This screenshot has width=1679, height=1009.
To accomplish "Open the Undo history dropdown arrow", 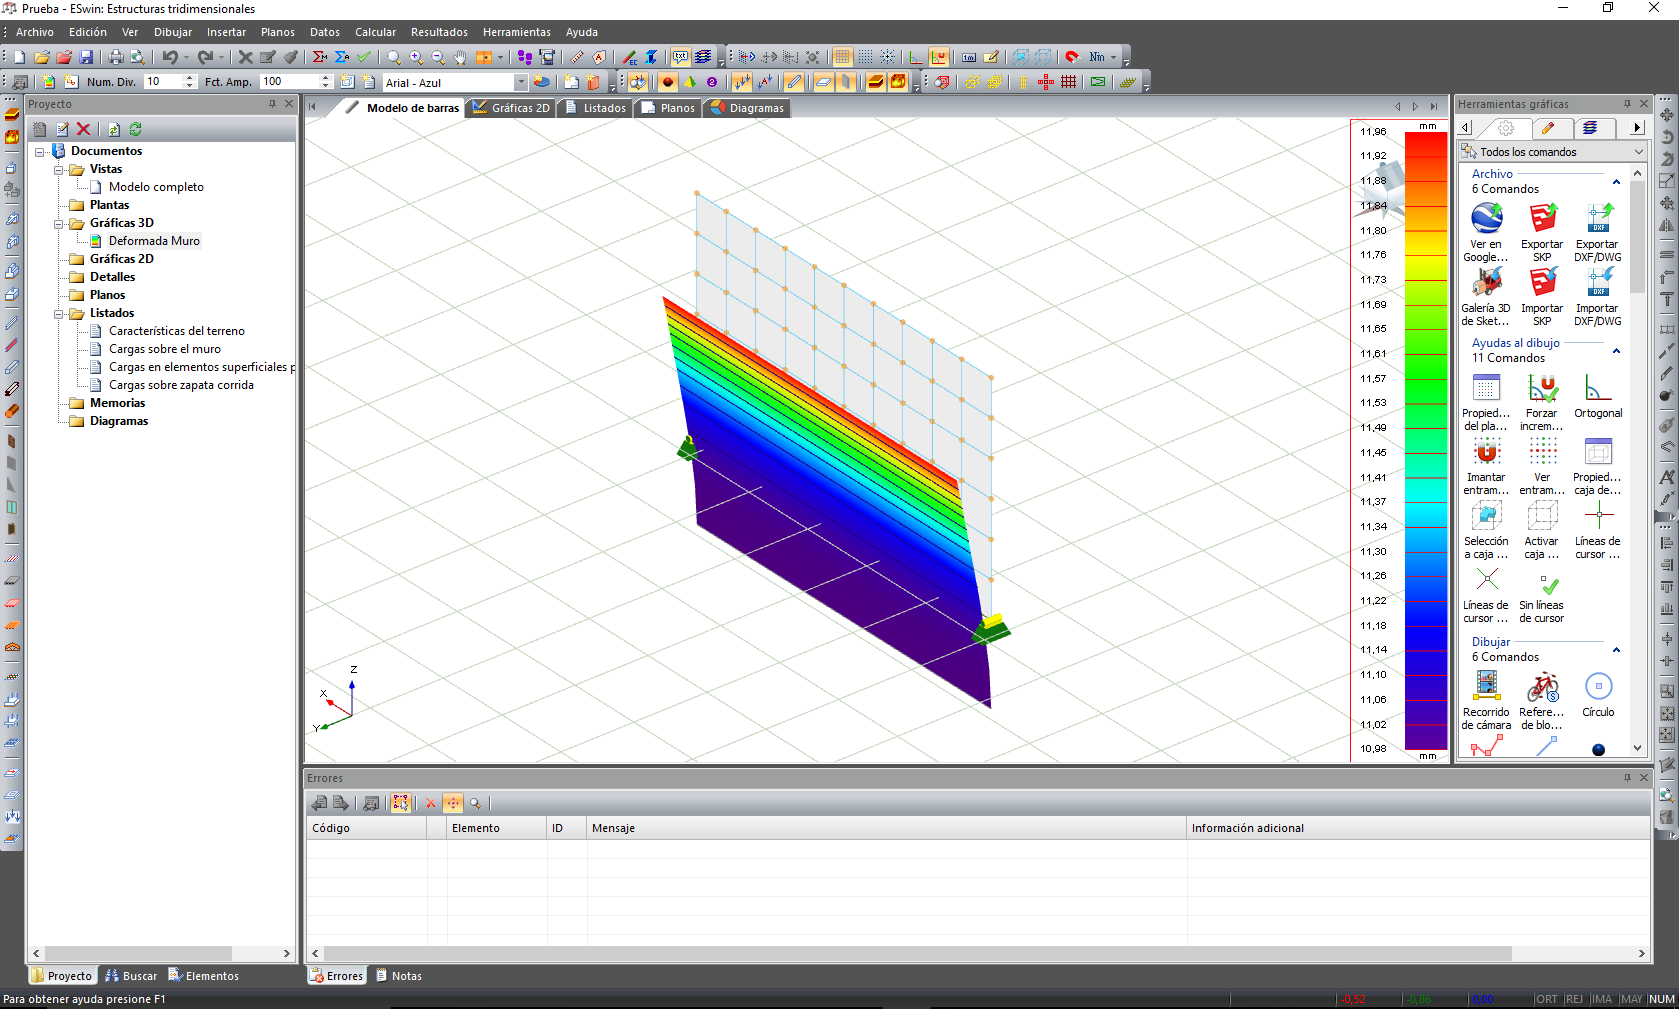I will point(186,57).
